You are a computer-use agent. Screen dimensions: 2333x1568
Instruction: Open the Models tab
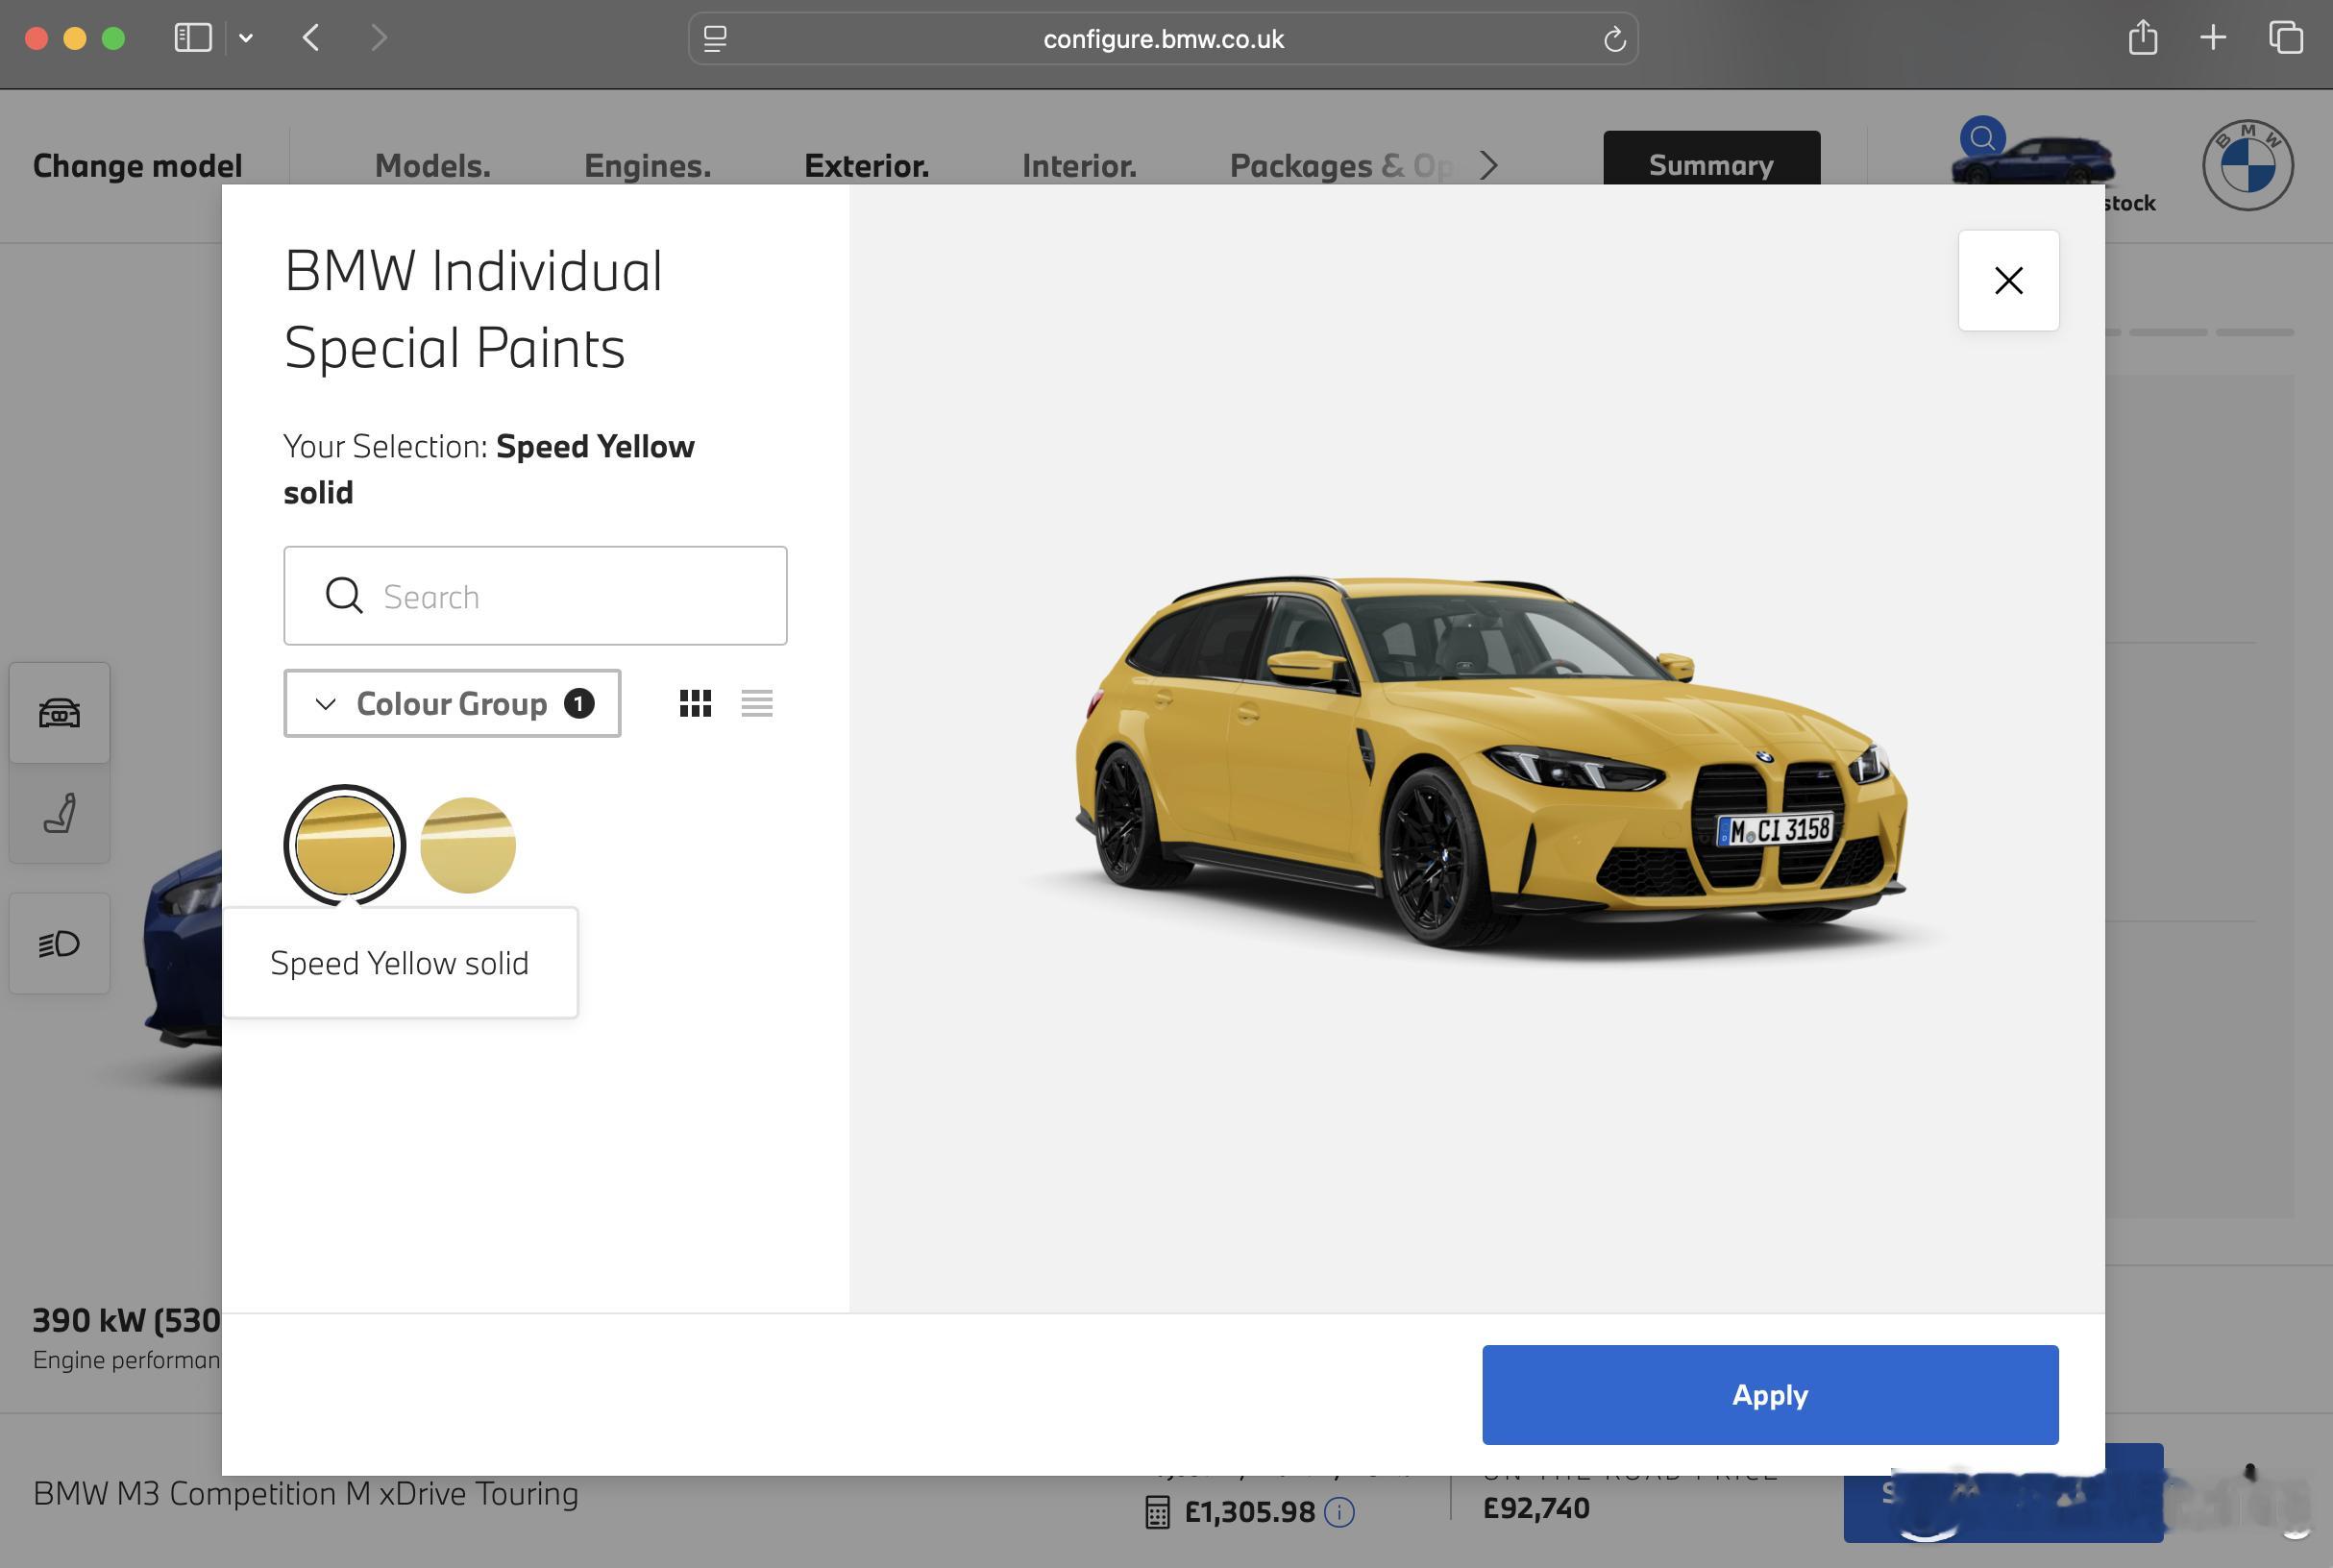[x=432, y=165]
